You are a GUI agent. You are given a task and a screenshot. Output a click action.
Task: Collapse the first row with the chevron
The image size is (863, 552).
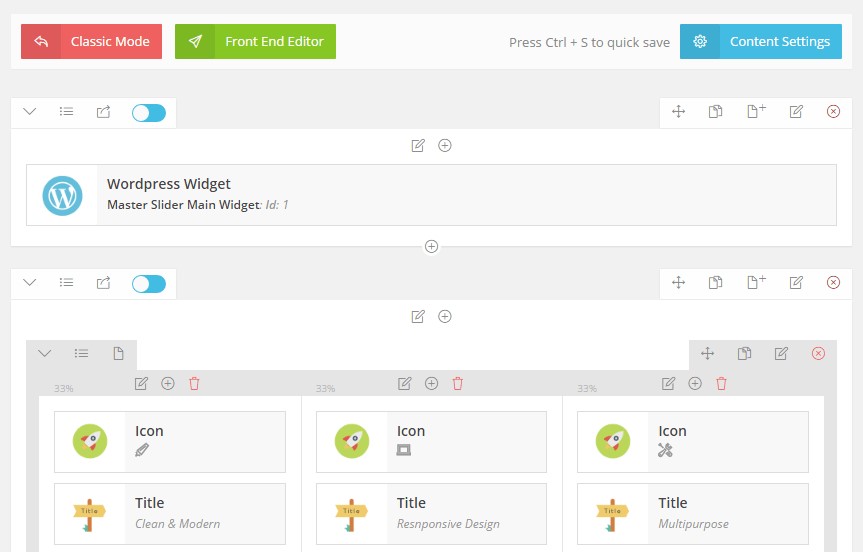30,112
